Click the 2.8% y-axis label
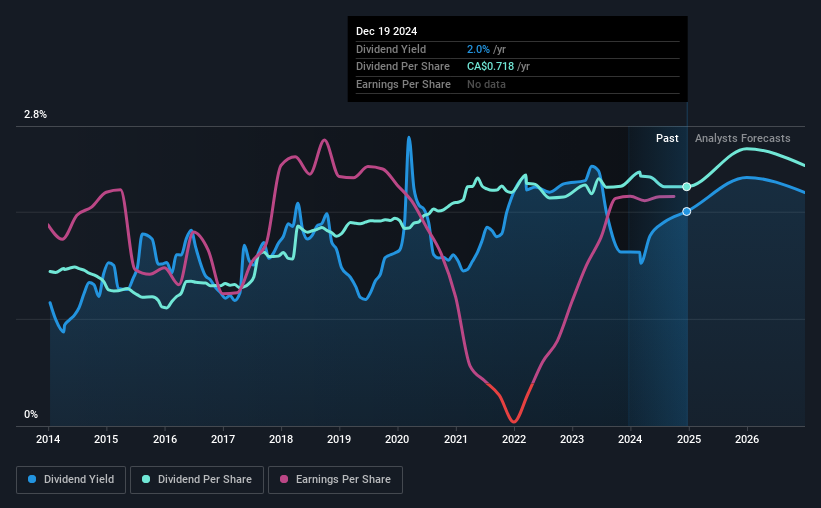 [35, 115]
